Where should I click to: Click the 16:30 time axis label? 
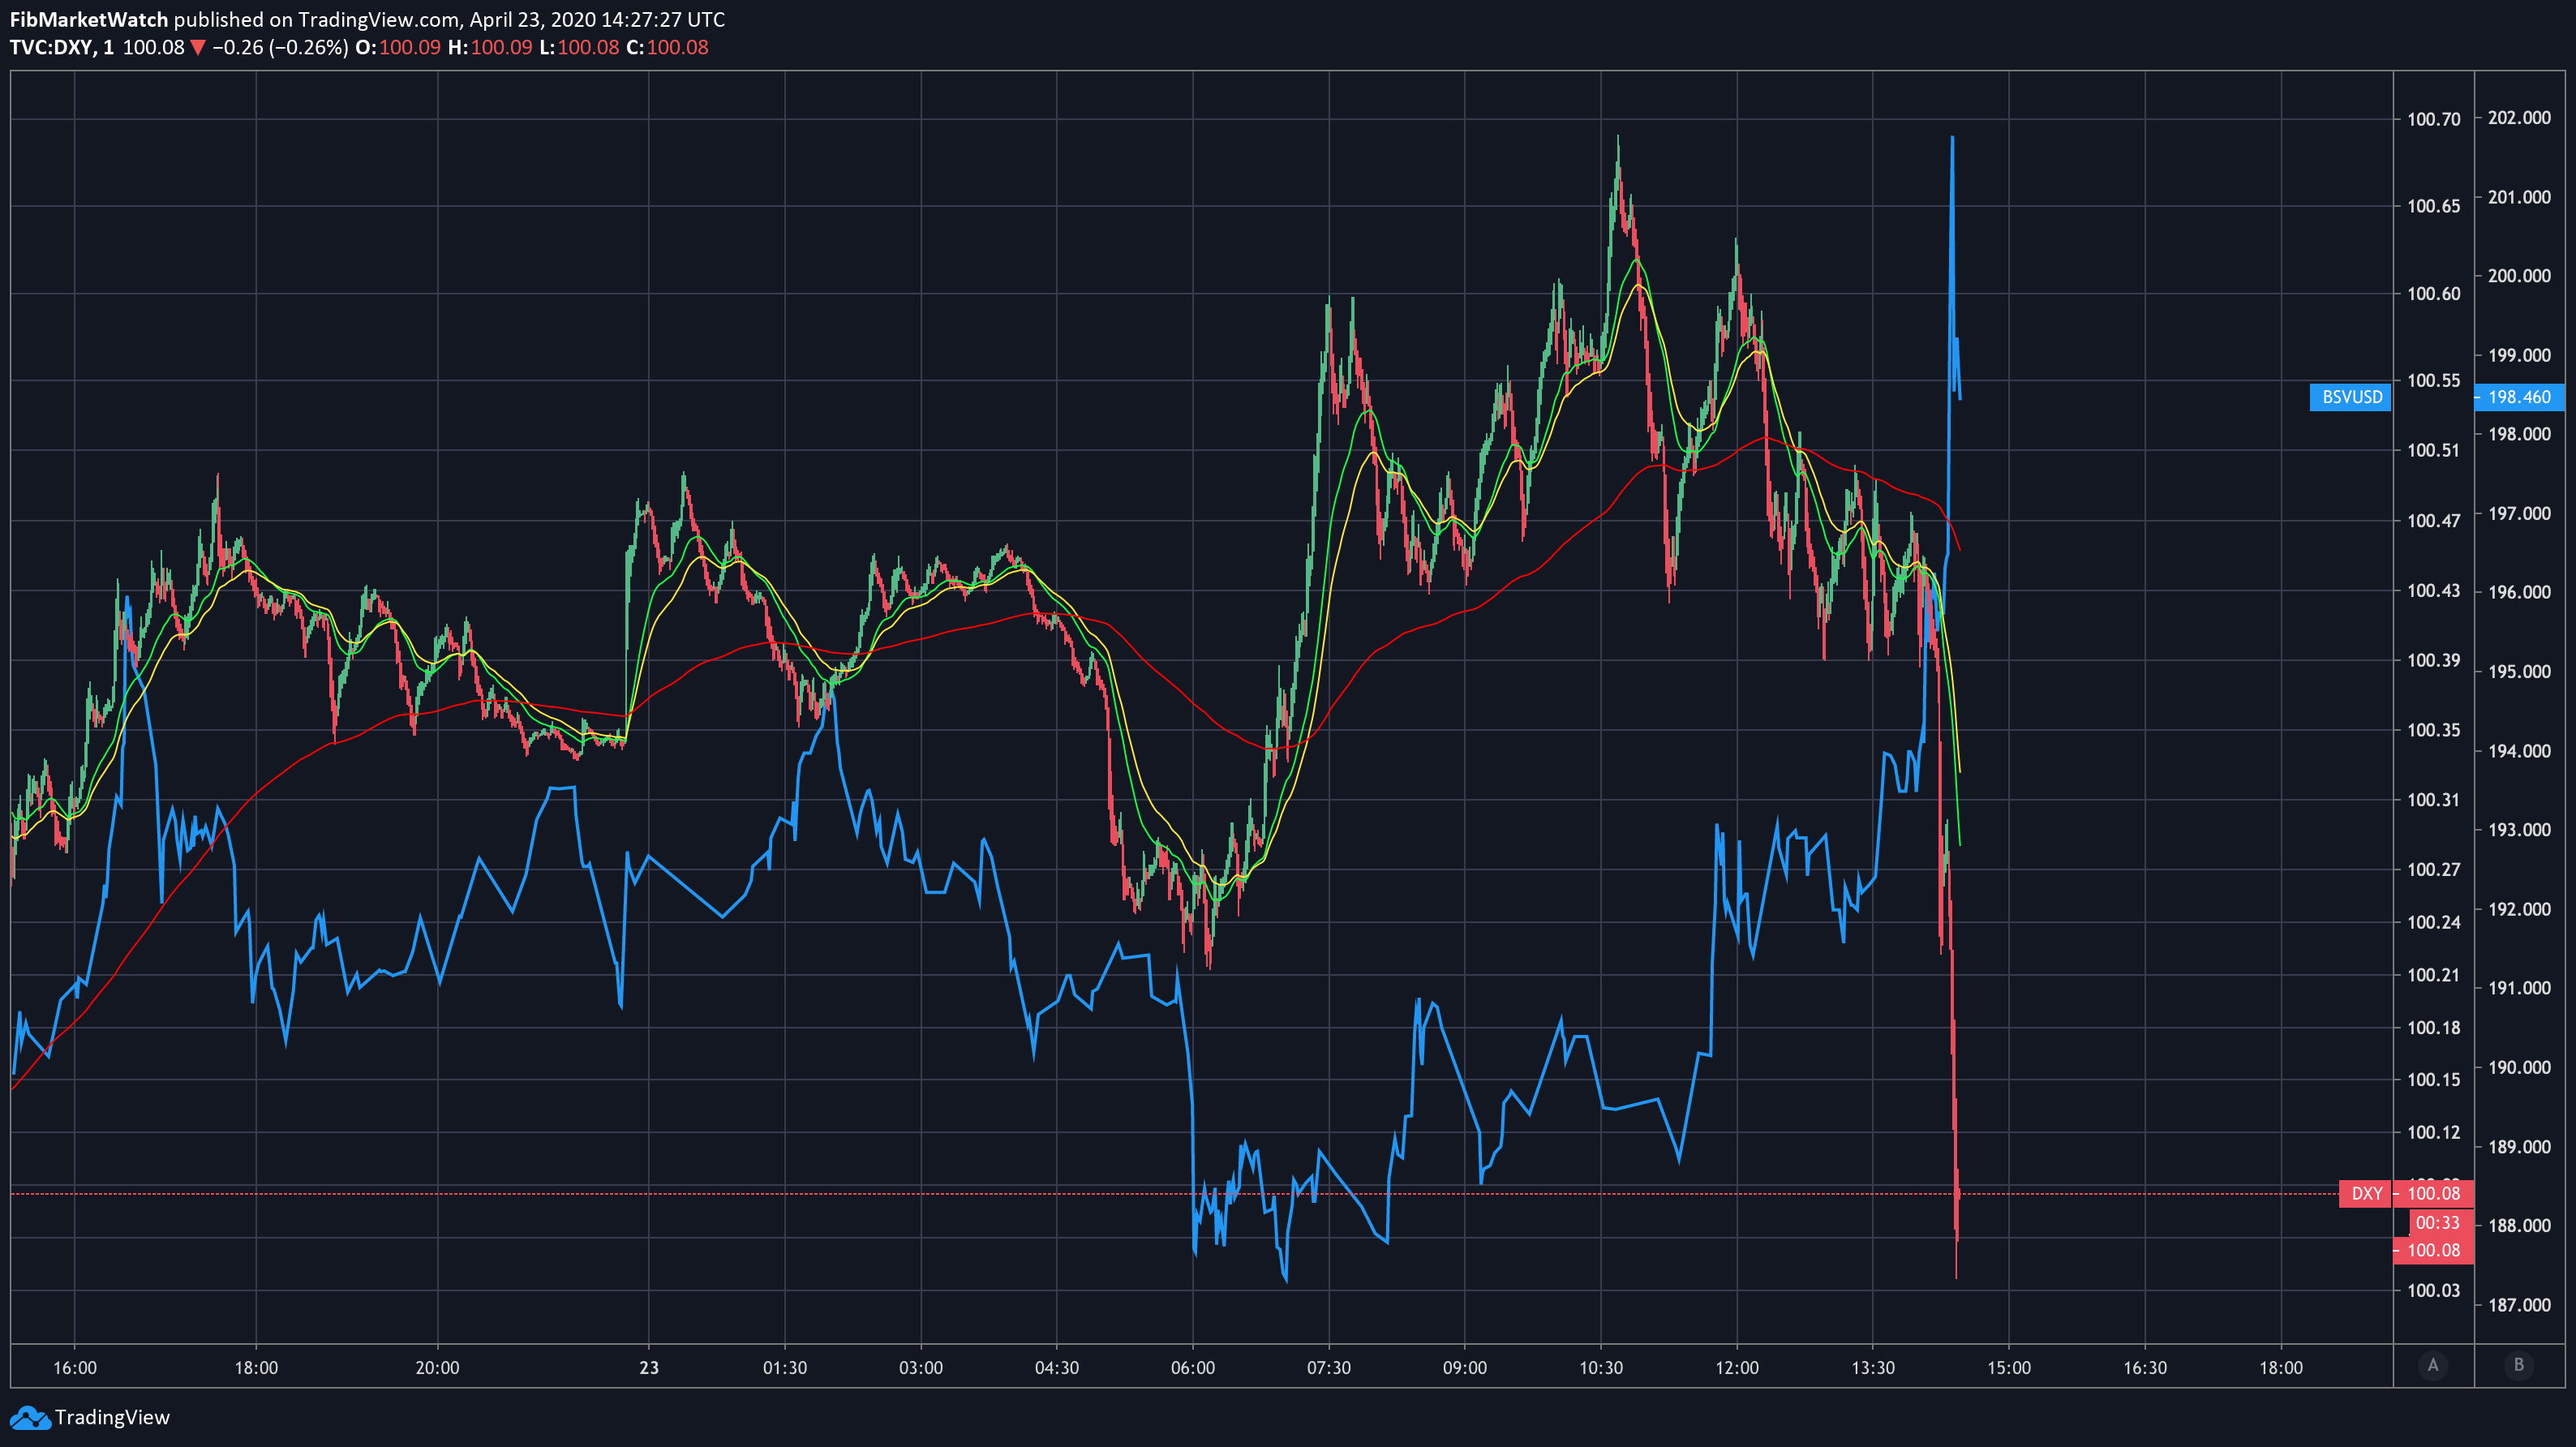[2145, 1367]
